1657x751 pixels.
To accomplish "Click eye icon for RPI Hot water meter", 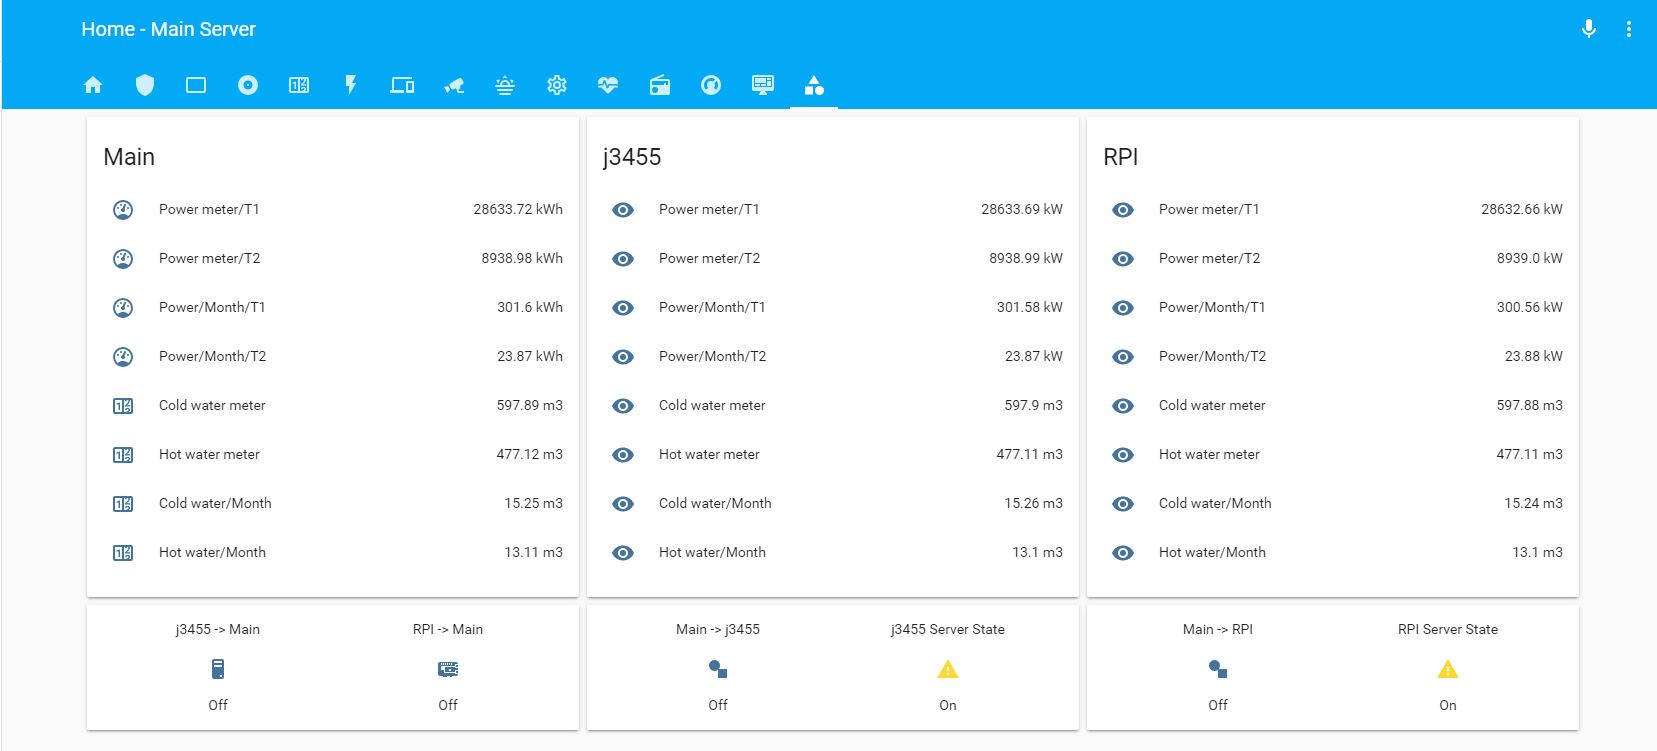I will click(1123, 455).
